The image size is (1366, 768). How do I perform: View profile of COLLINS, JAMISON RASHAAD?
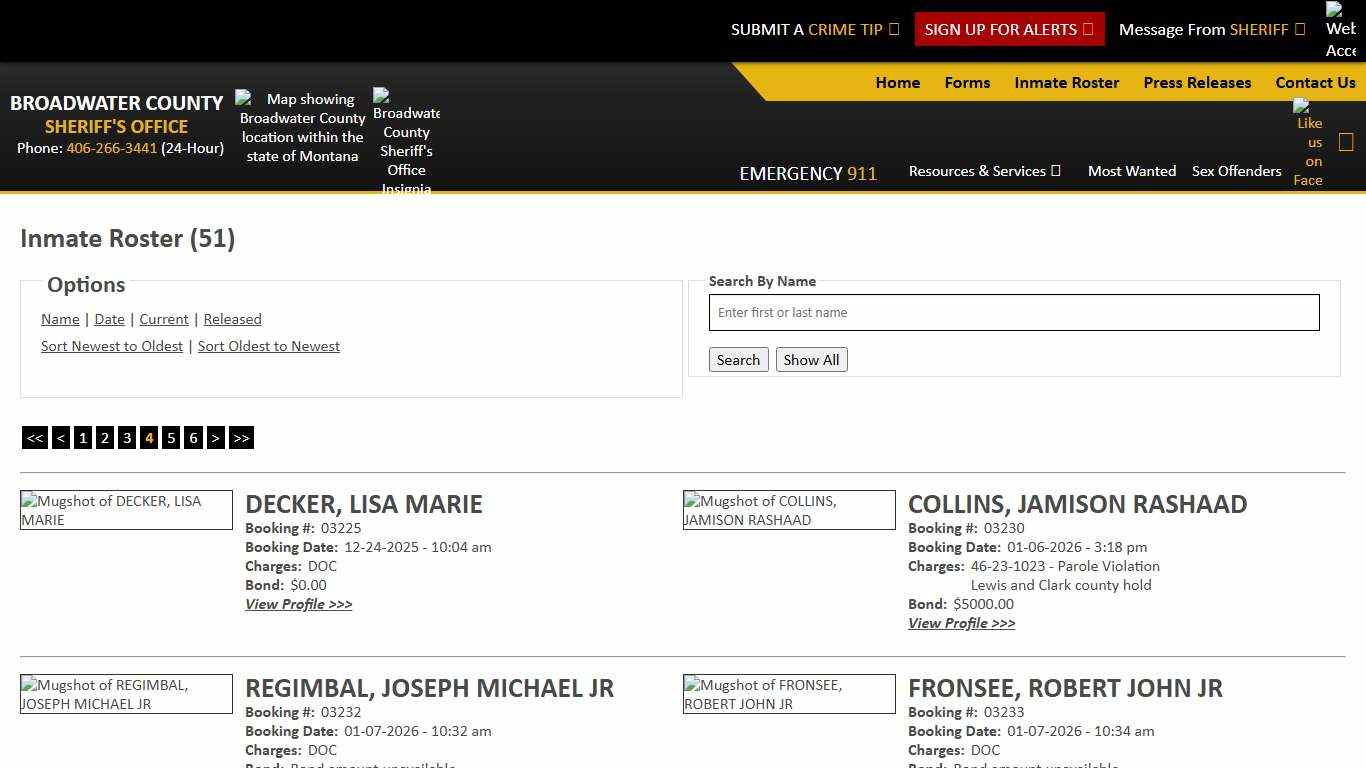tap(961, 623)
